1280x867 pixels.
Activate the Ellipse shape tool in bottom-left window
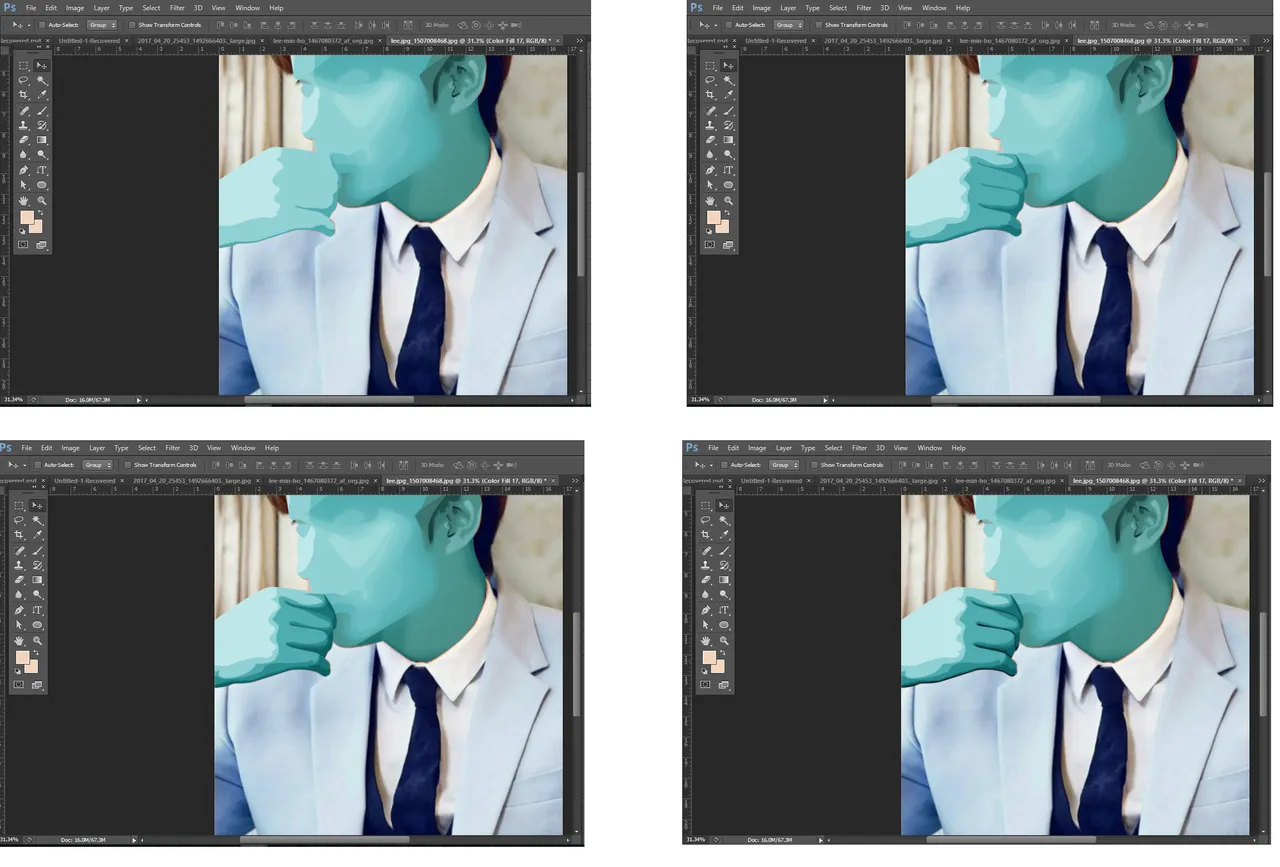[38, 625]
